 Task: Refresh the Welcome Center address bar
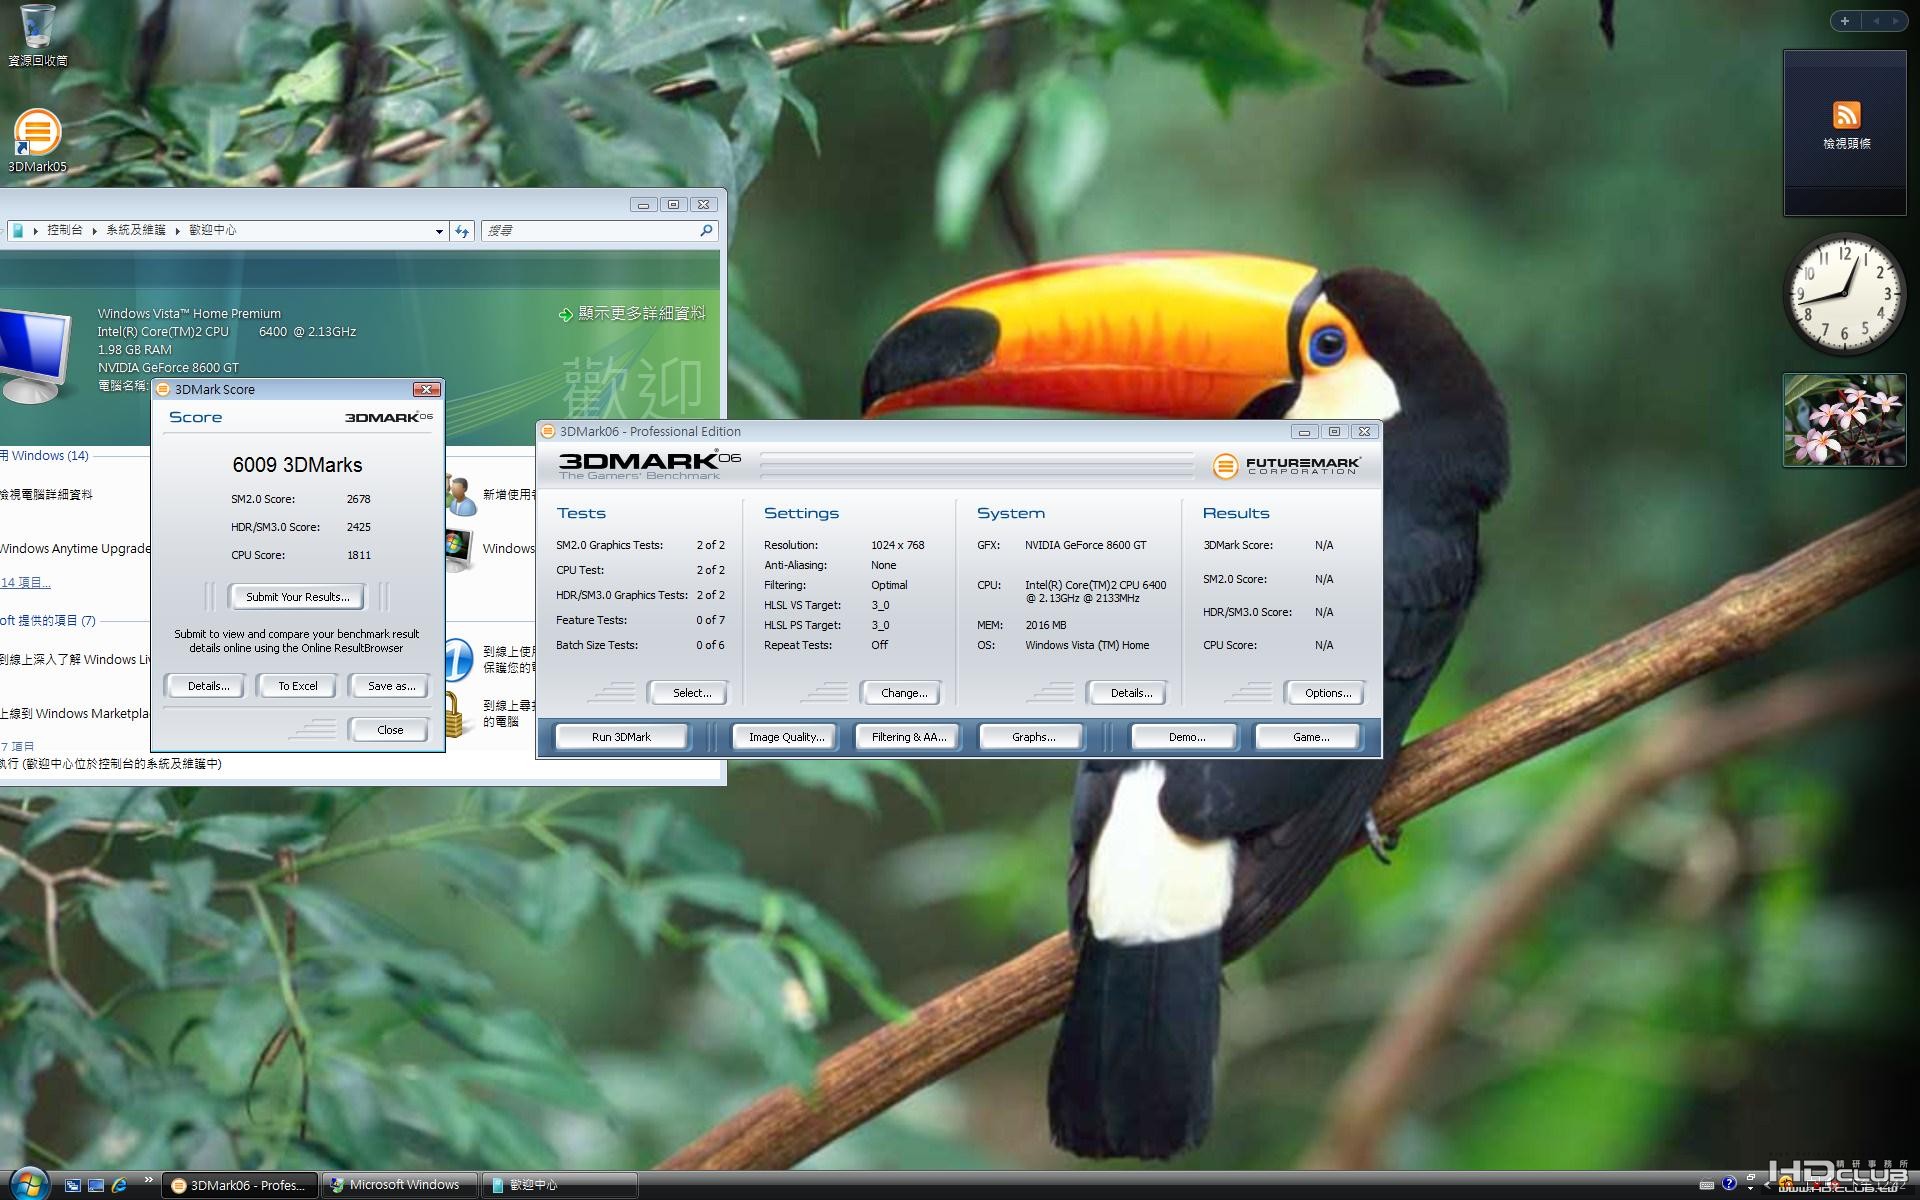pos(461,231)
